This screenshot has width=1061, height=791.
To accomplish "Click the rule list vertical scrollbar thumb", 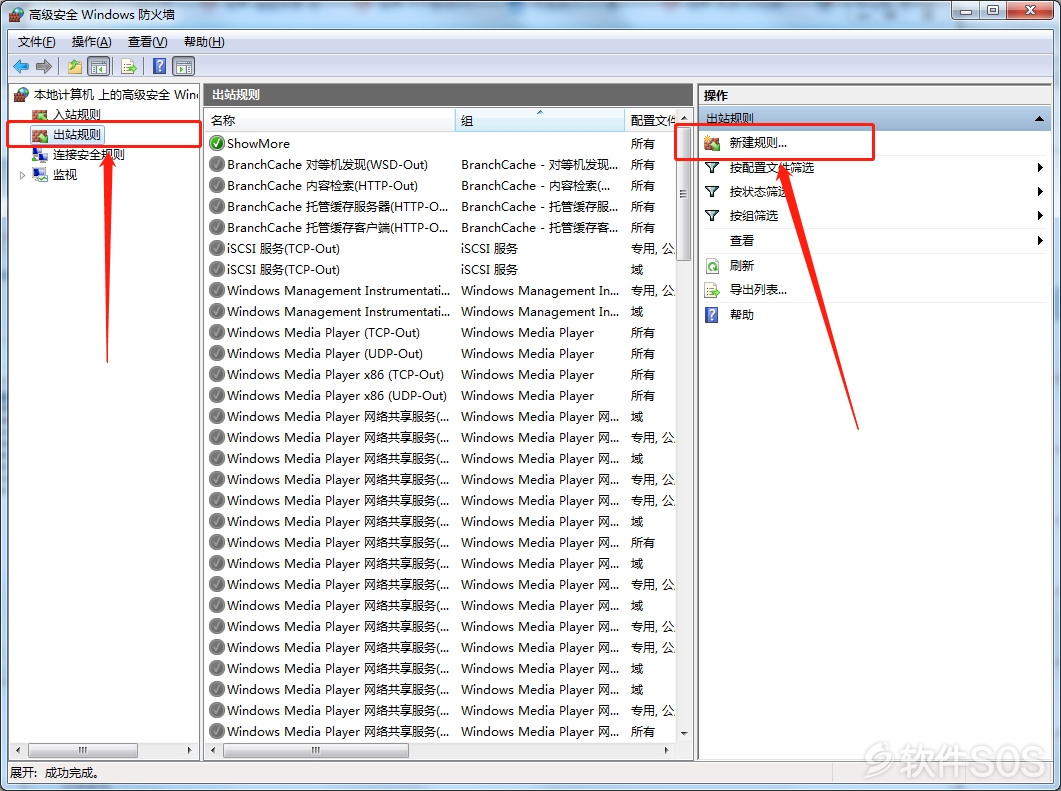I will point(683,194).
